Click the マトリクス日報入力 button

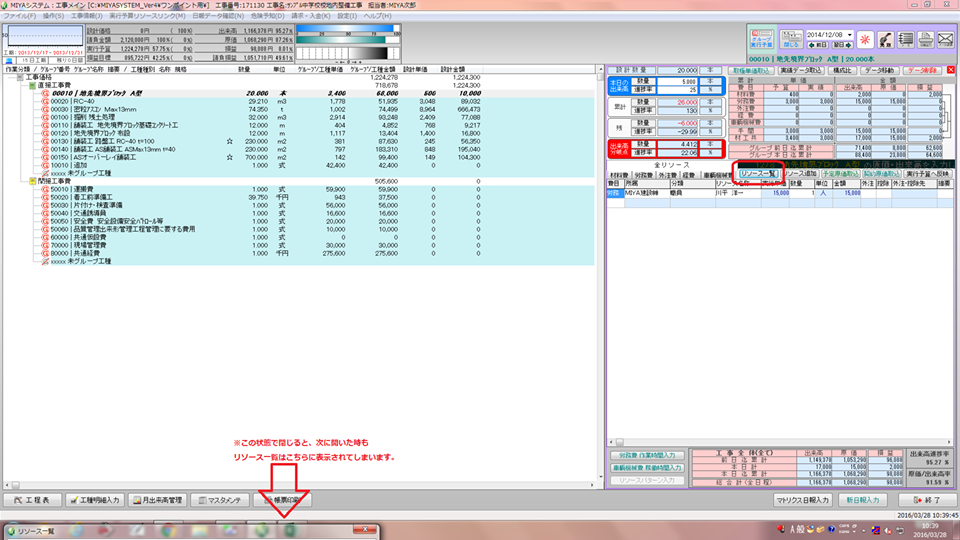pos(802,500)
